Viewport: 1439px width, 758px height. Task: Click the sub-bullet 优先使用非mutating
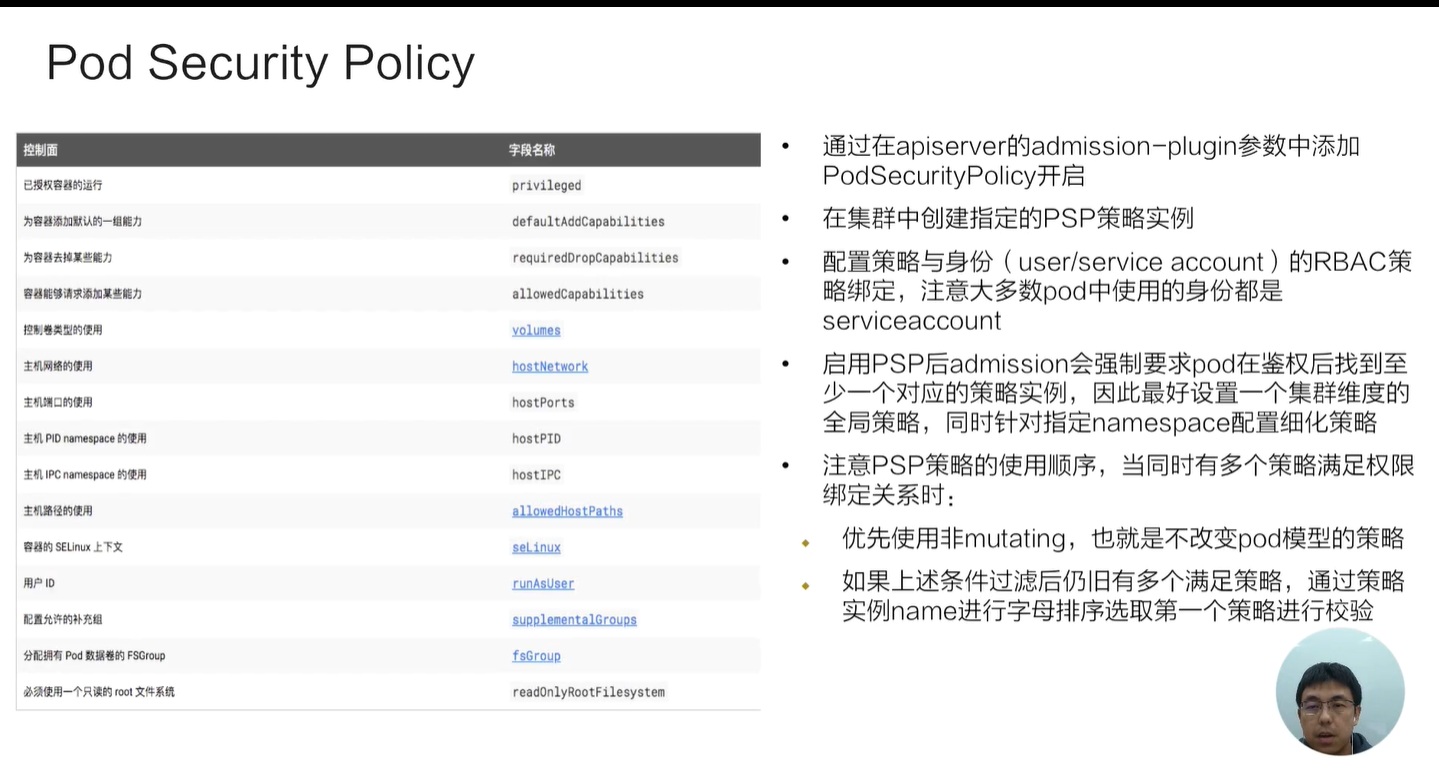pos(1123,538)
